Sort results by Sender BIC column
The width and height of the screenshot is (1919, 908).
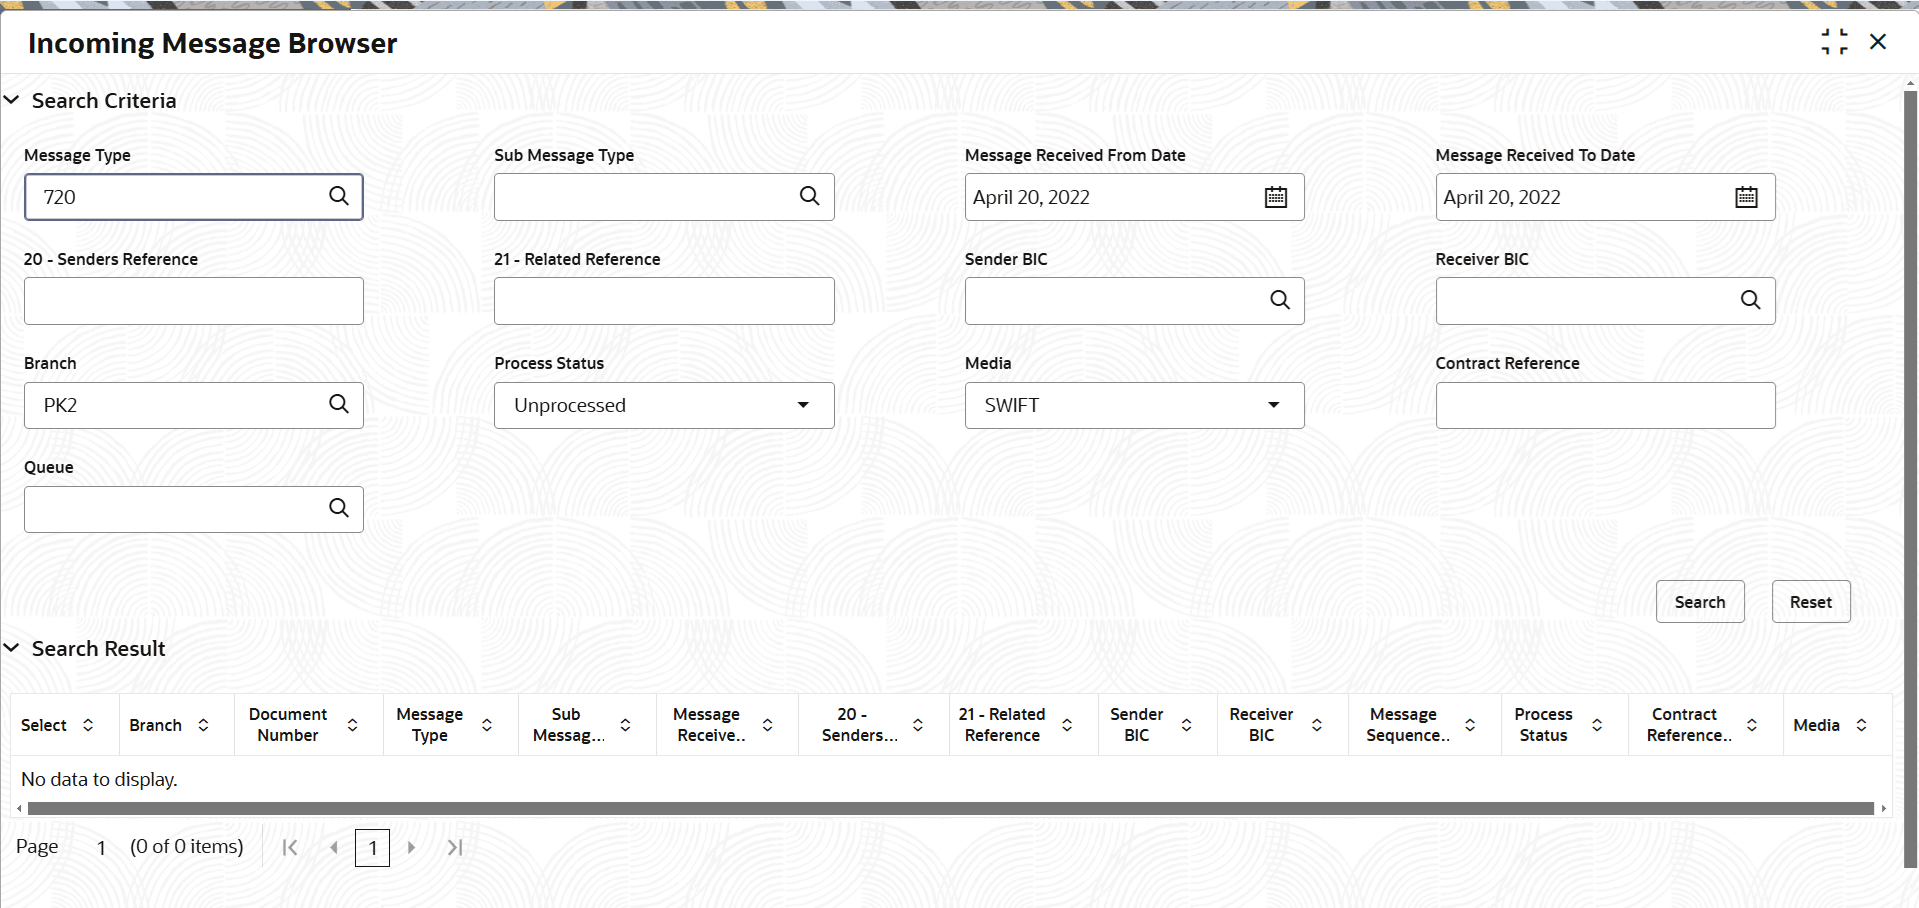point(1187,725)
